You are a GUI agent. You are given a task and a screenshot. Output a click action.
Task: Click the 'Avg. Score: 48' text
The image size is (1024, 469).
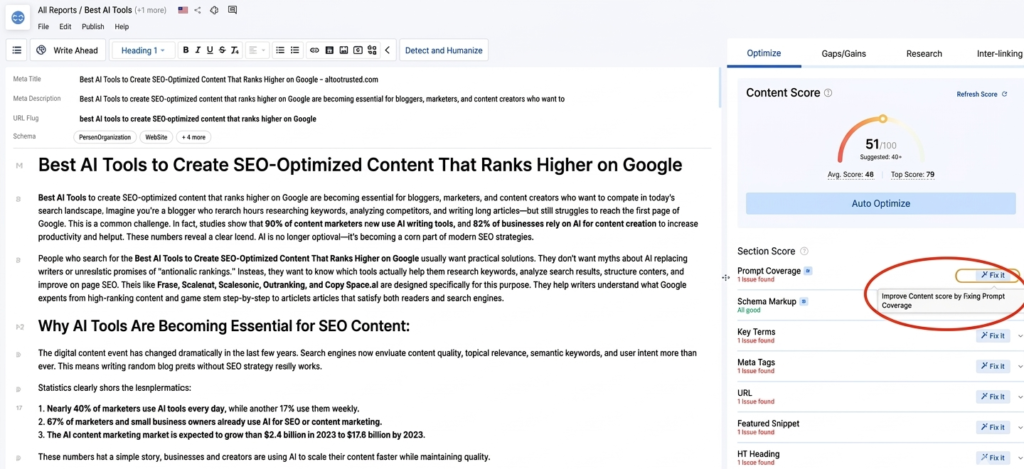click(x=850, y=174)
